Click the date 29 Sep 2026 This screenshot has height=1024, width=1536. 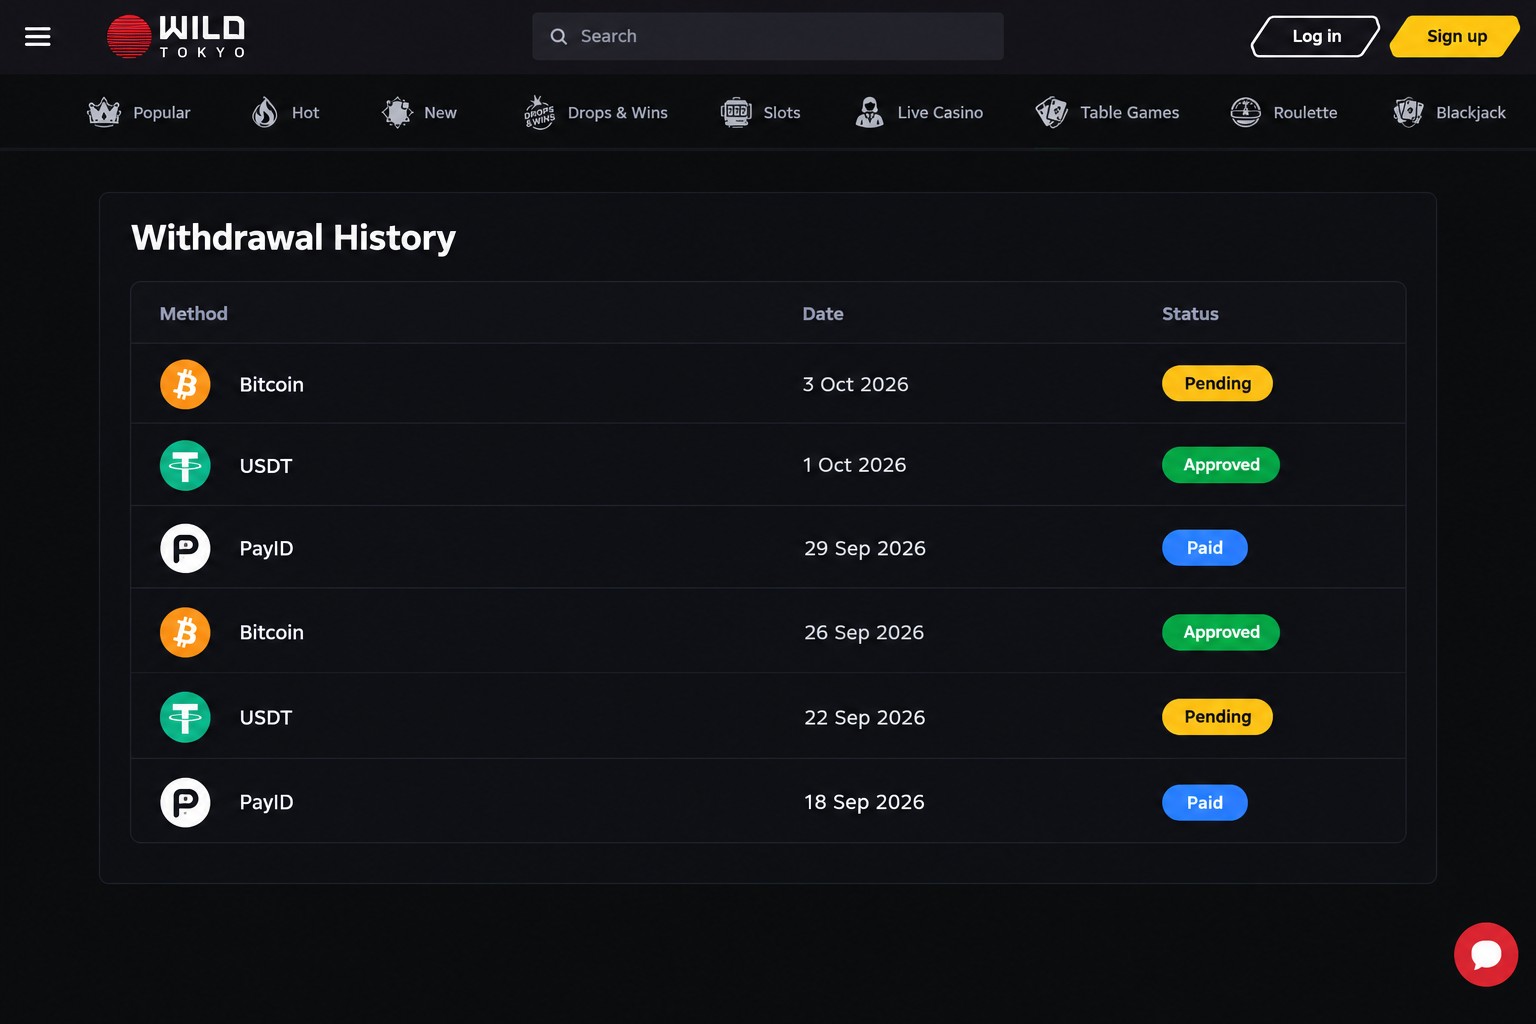tap(865, 548)
